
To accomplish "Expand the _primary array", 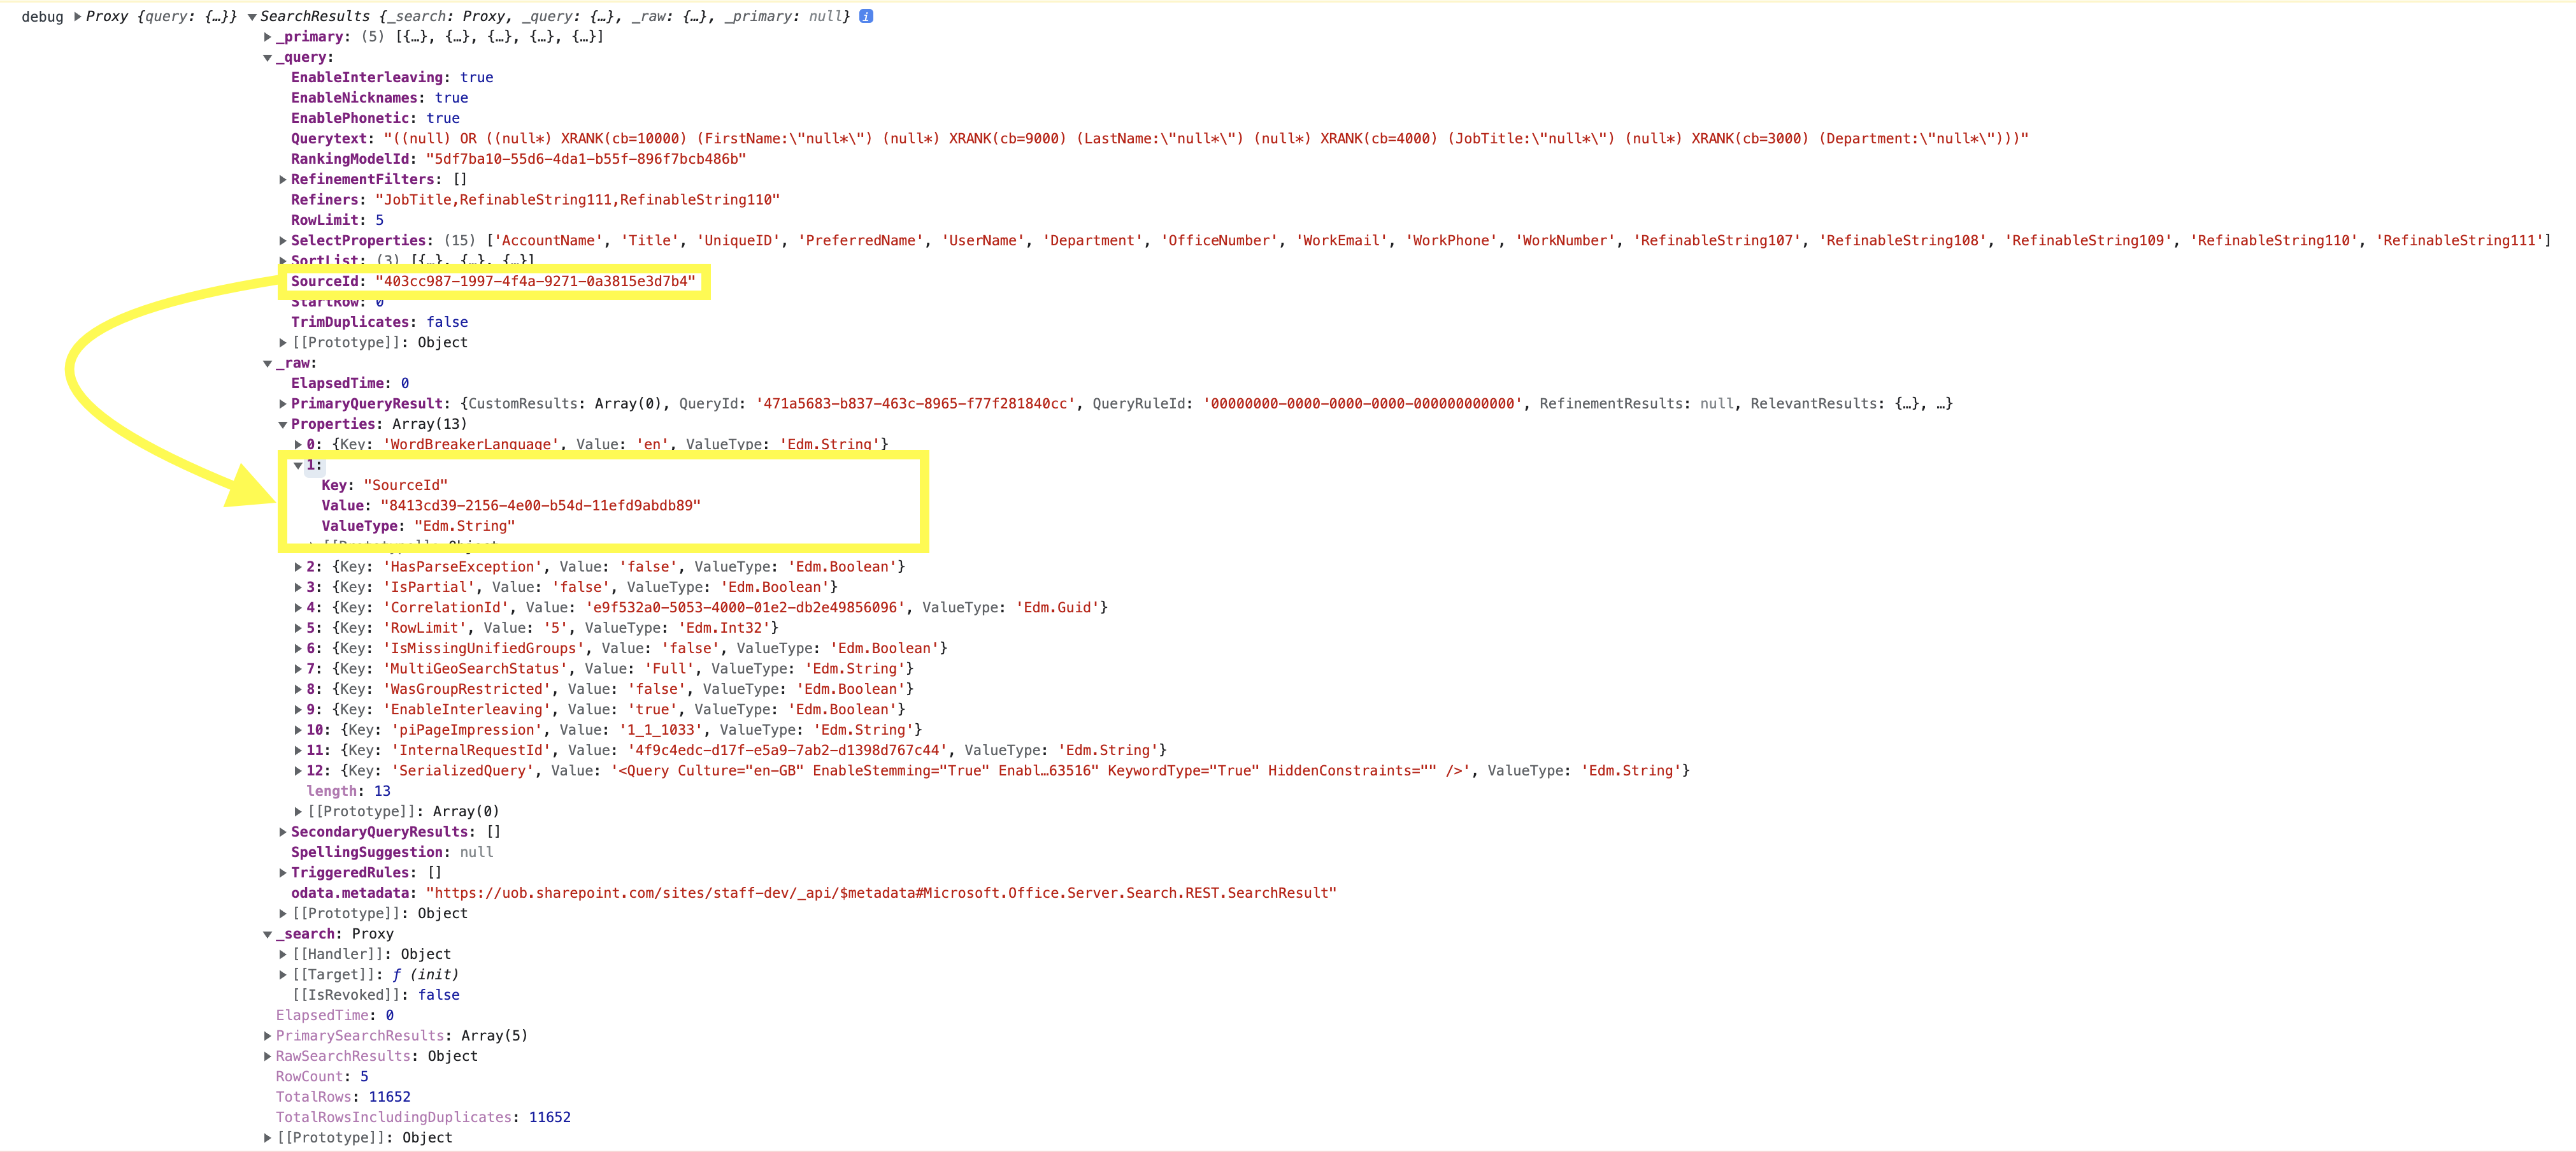I will pyautogui.click(x=268, y=37).
